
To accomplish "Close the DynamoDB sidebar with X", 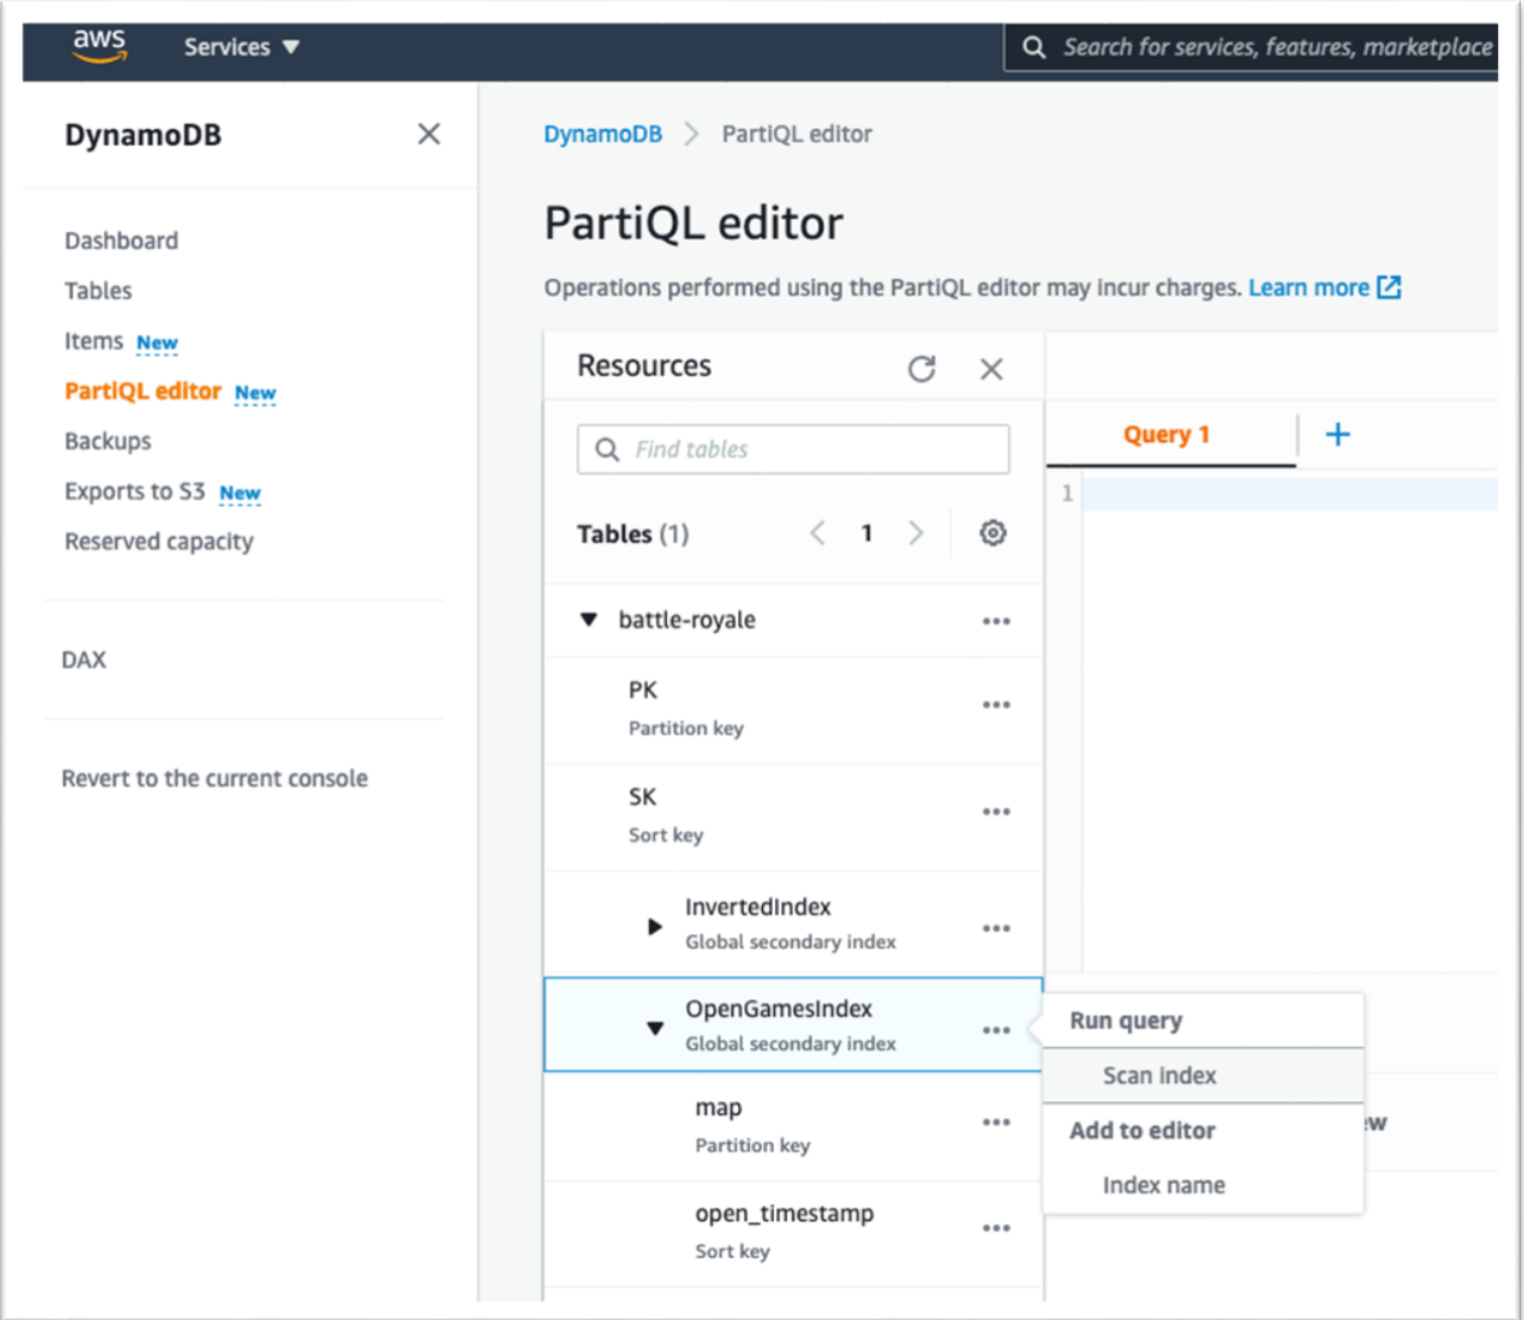I will (428, 134).
